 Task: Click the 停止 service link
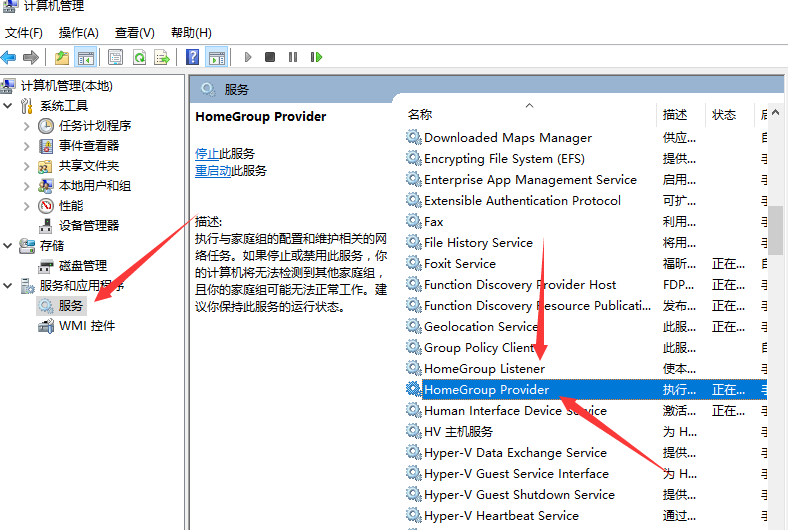[x=207, y=154]
